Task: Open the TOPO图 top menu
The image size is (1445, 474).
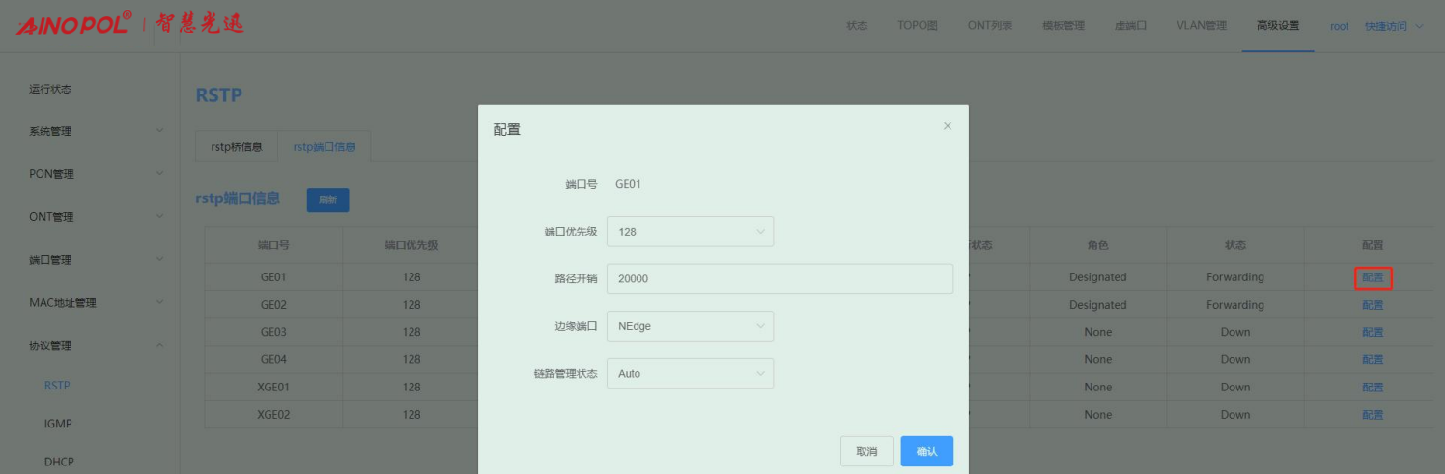Action: coord(917,26)
